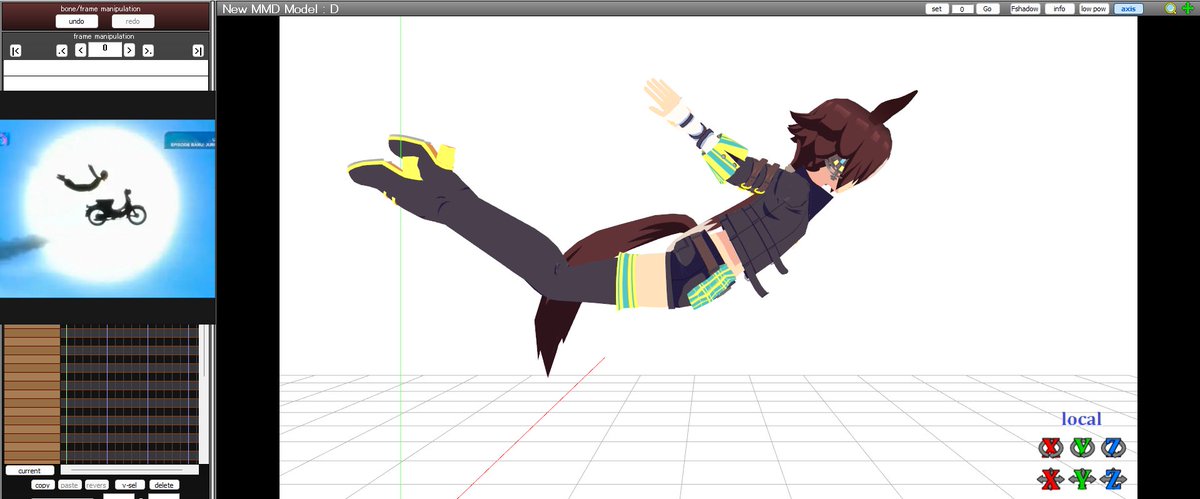Viewport: 1200px width, 499px height.
Task: Click the reference video thumbnail
Action: point(108,209)
